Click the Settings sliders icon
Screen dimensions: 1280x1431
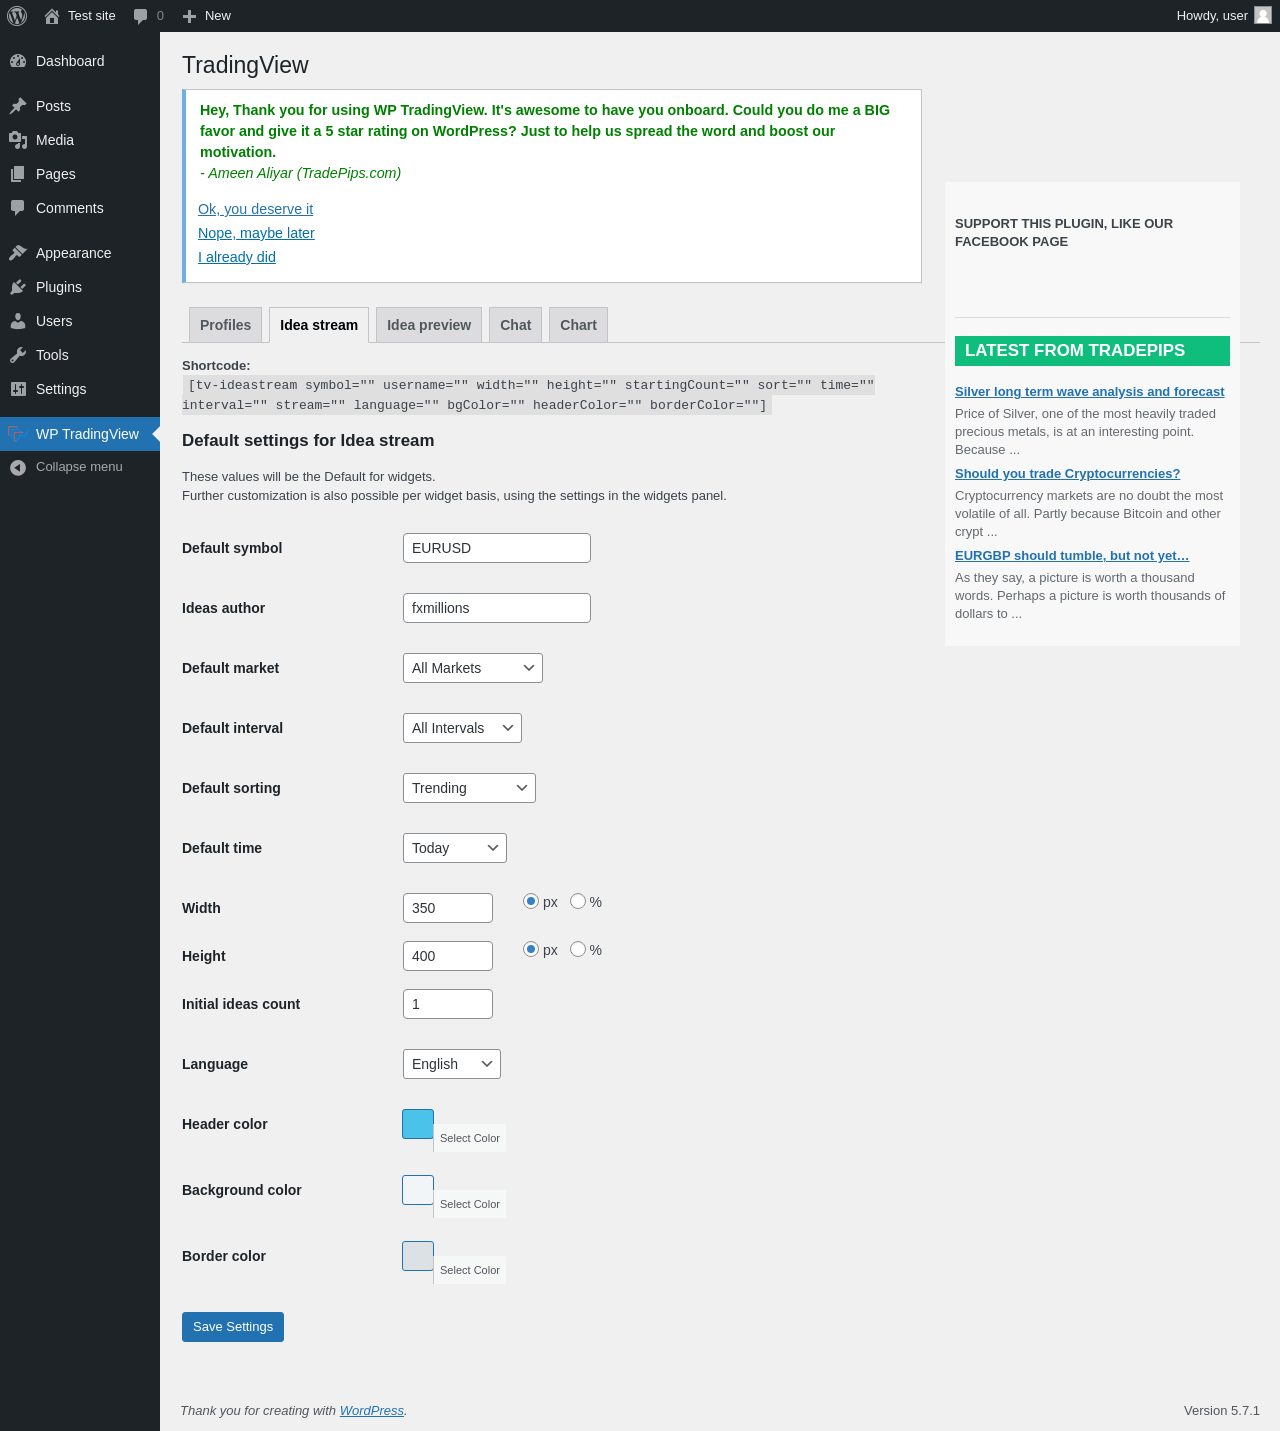(18, 389)
